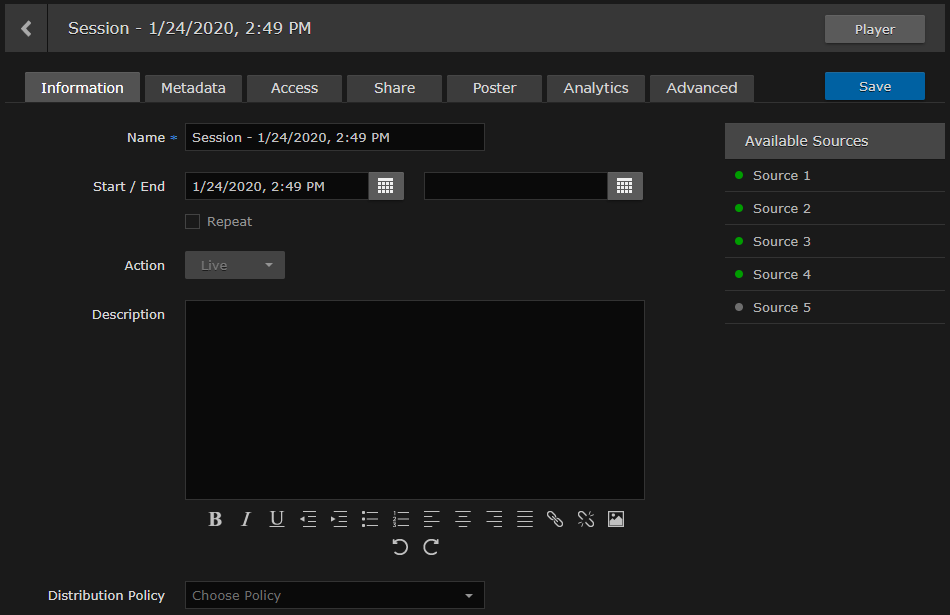The image size is (950, 615).
Task: Open the start date calendar picker
Action: click(x=386, y=186)
